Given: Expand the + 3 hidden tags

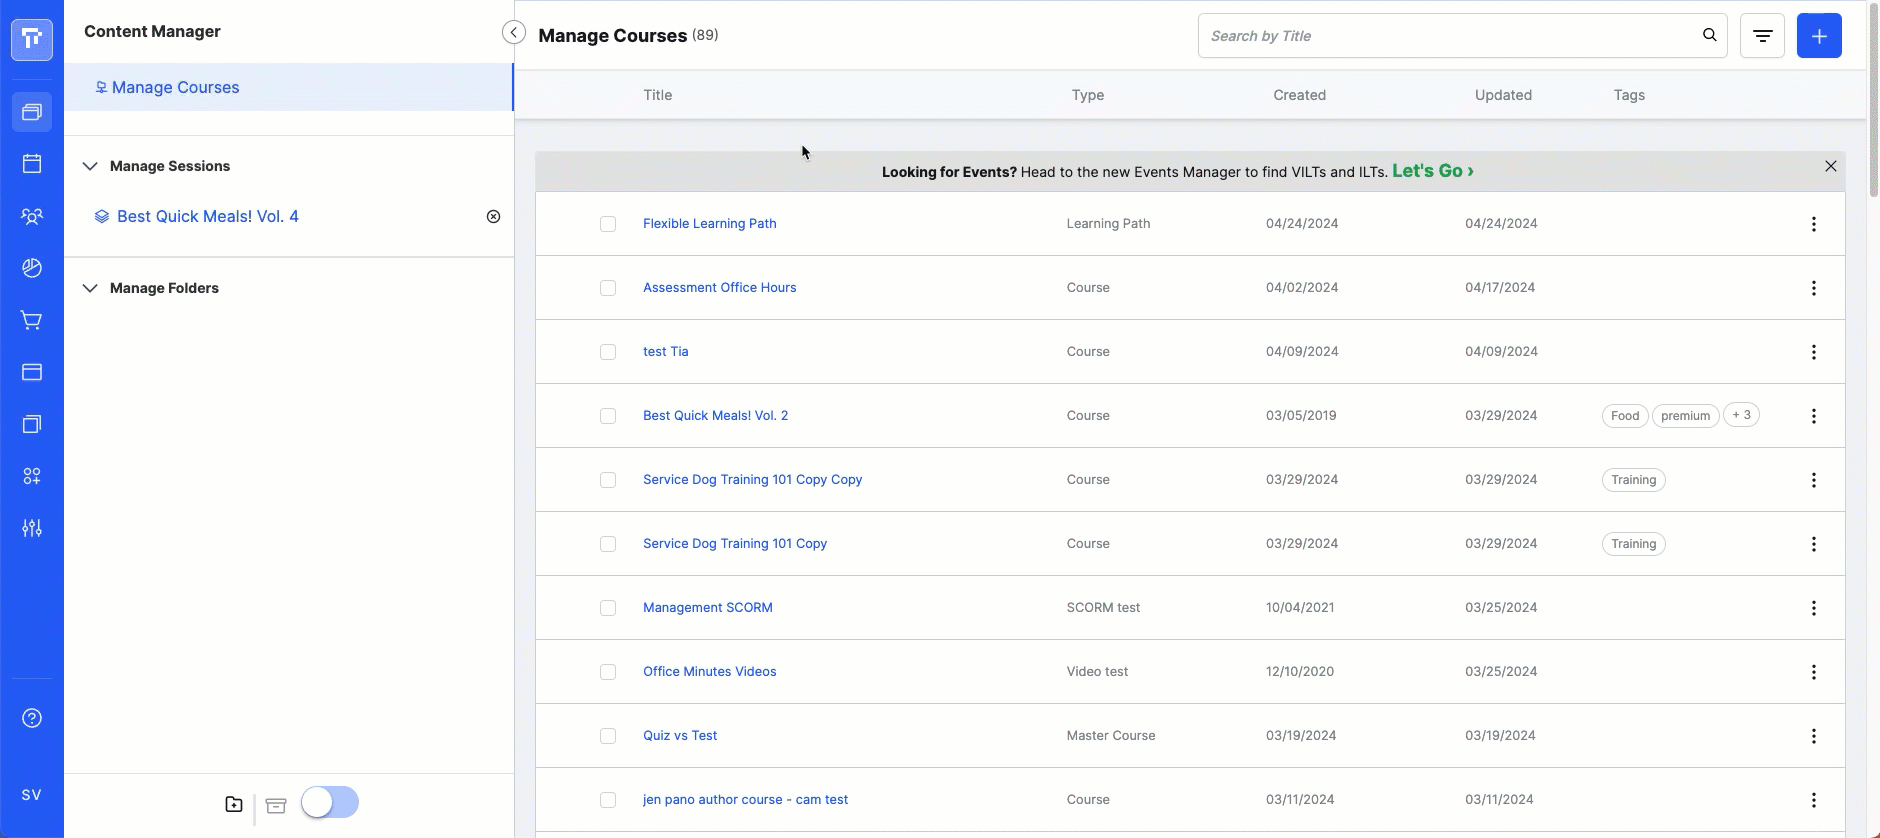Looking at the screenshot, I should pos(1741,415).
